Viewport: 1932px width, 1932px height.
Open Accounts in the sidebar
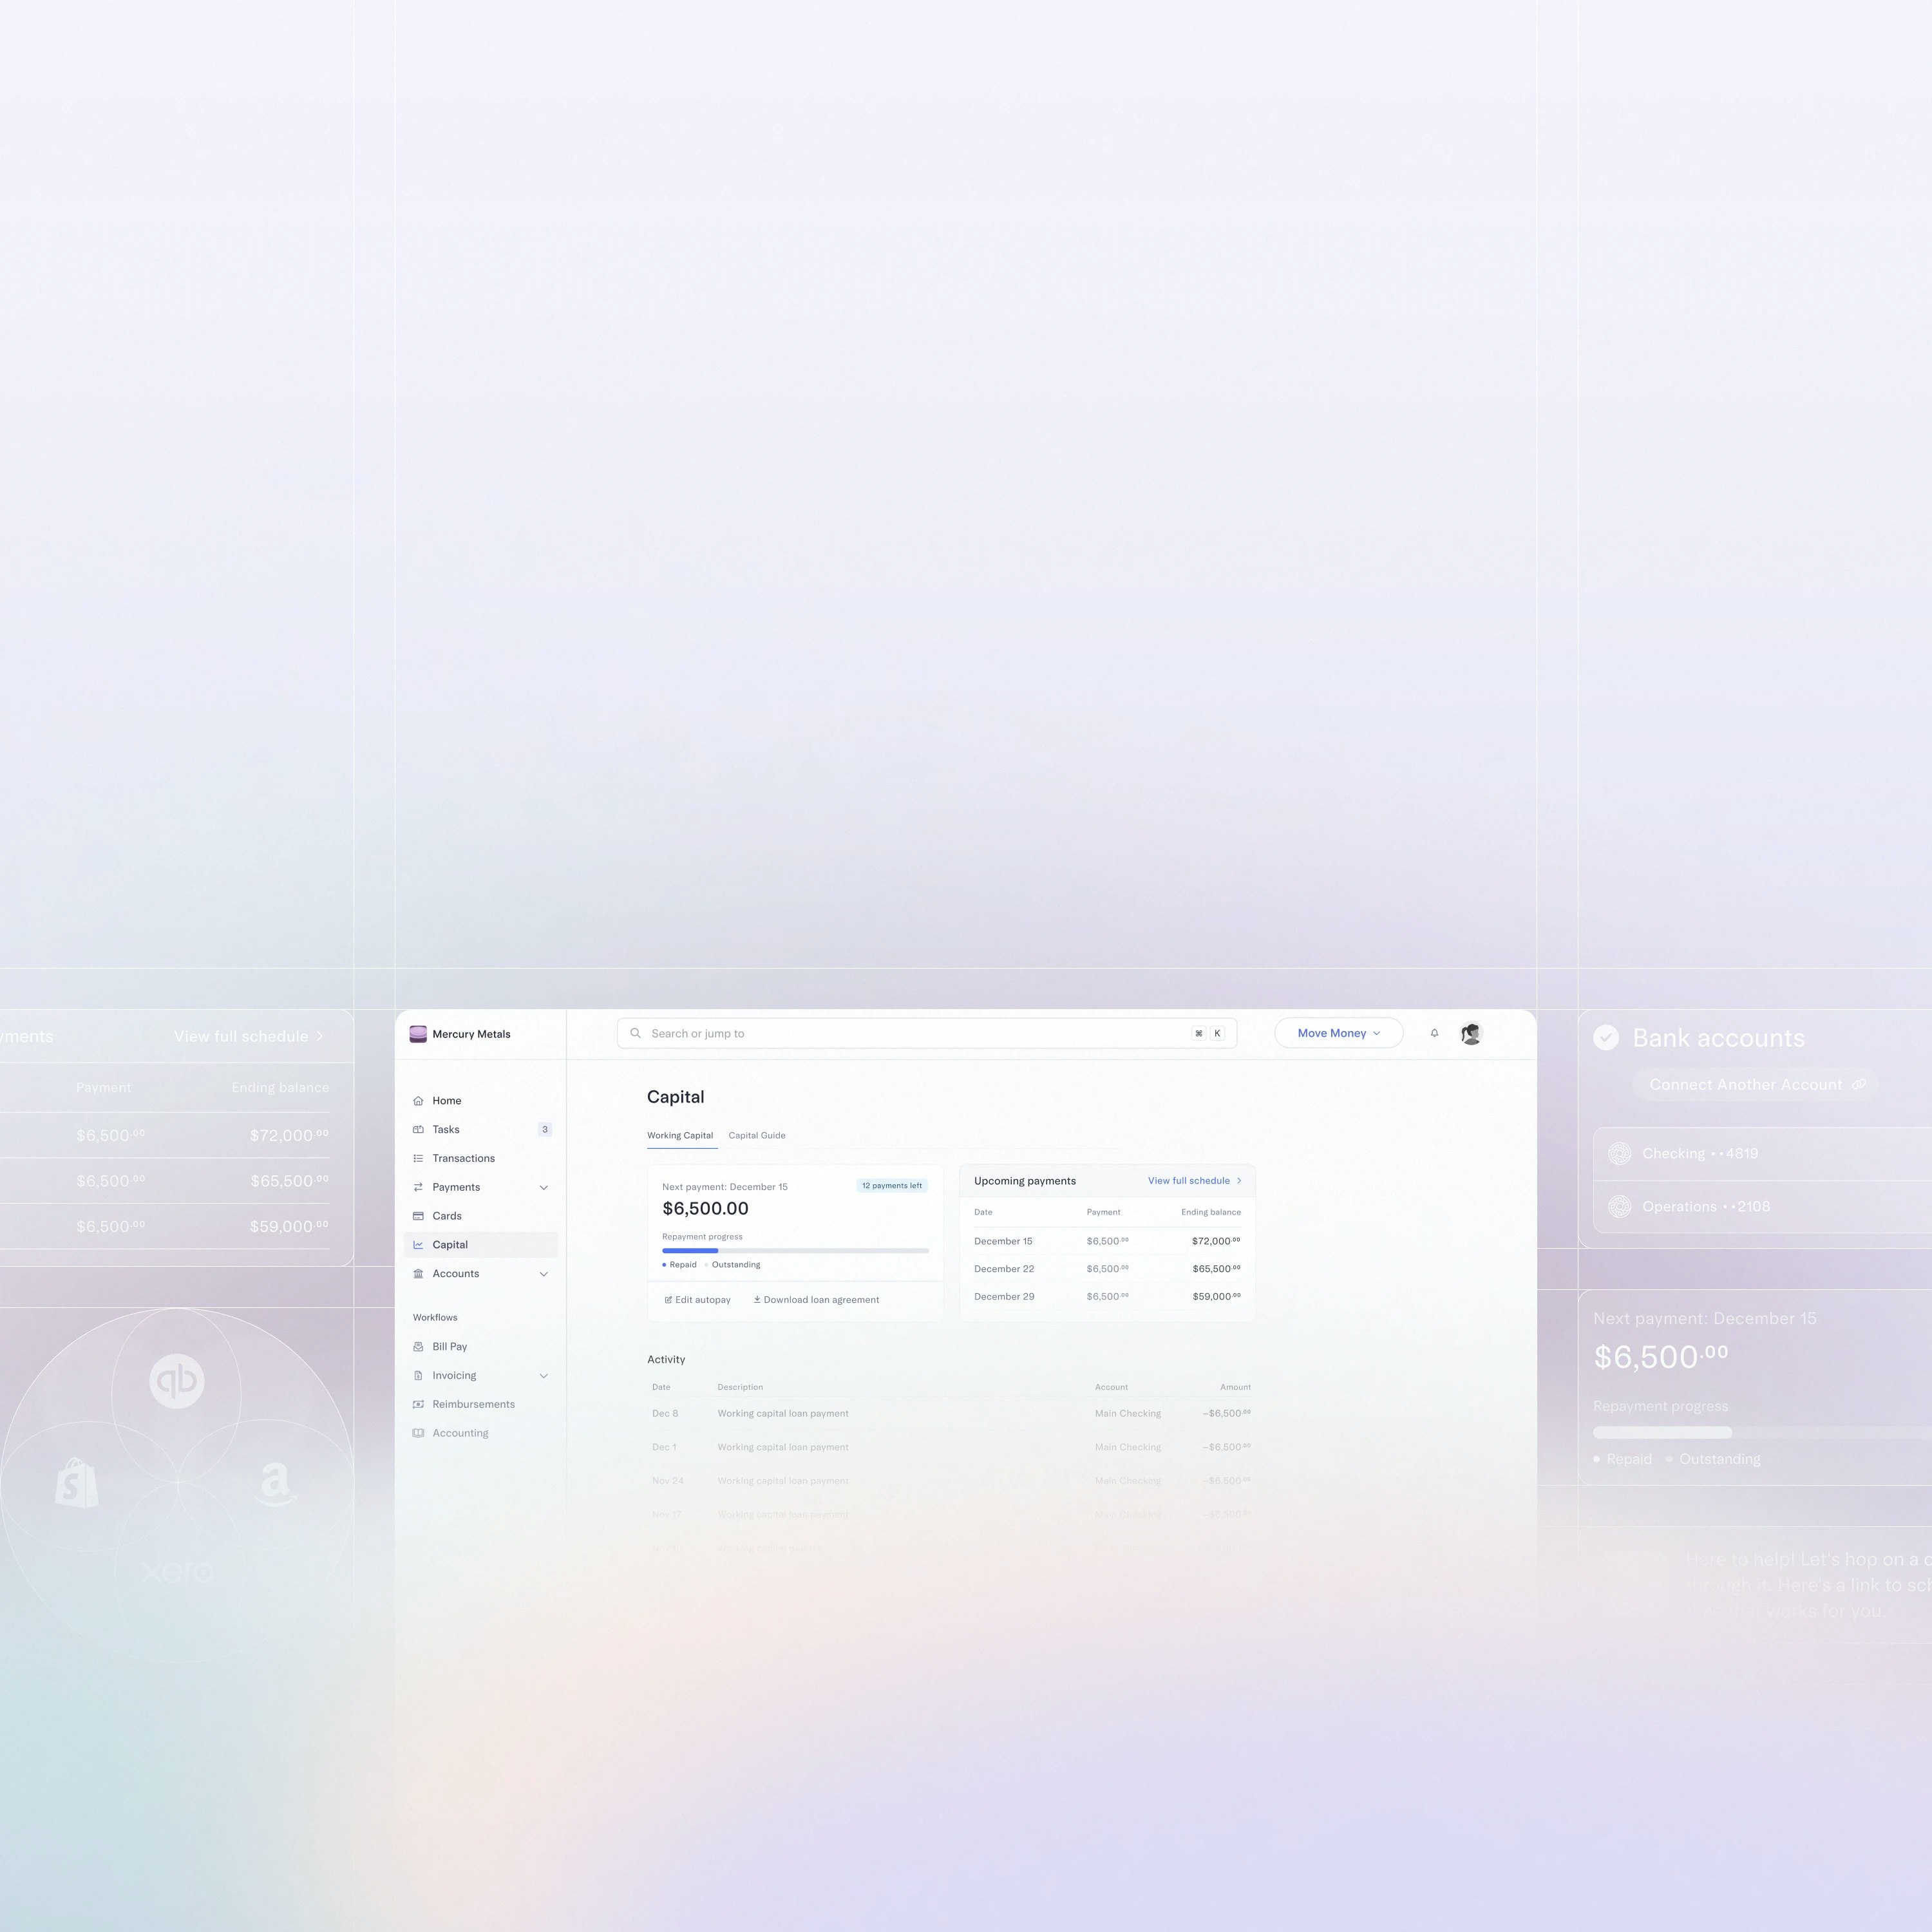[481, 1273]
